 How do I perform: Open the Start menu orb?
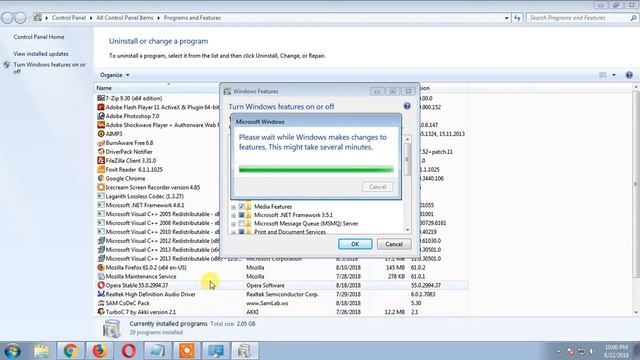coord(13,351)
